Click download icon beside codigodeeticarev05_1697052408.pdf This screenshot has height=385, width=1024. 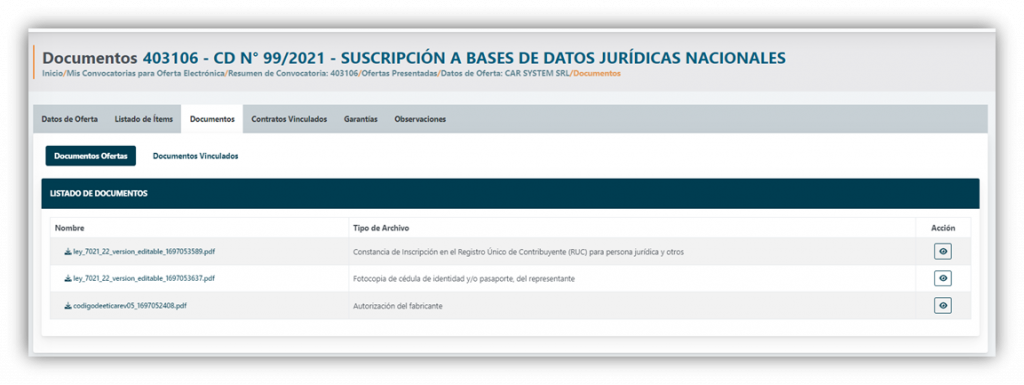(x=68, y=305)
